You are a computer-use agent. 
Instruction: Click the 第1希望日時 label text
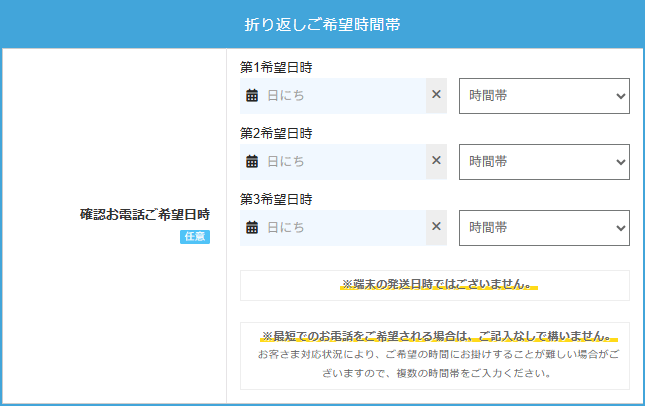click(276, 68)
